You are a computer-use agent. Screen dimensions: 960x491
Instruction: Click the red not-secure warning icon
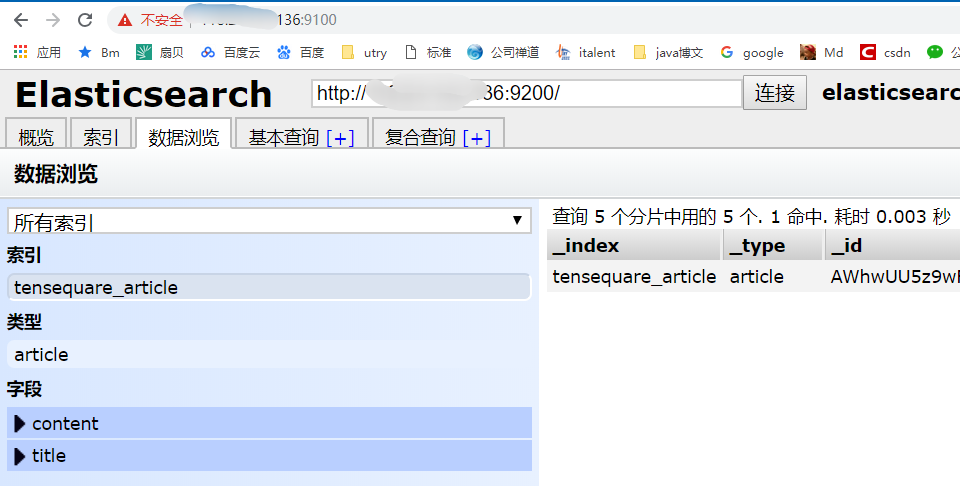(125, 20)
